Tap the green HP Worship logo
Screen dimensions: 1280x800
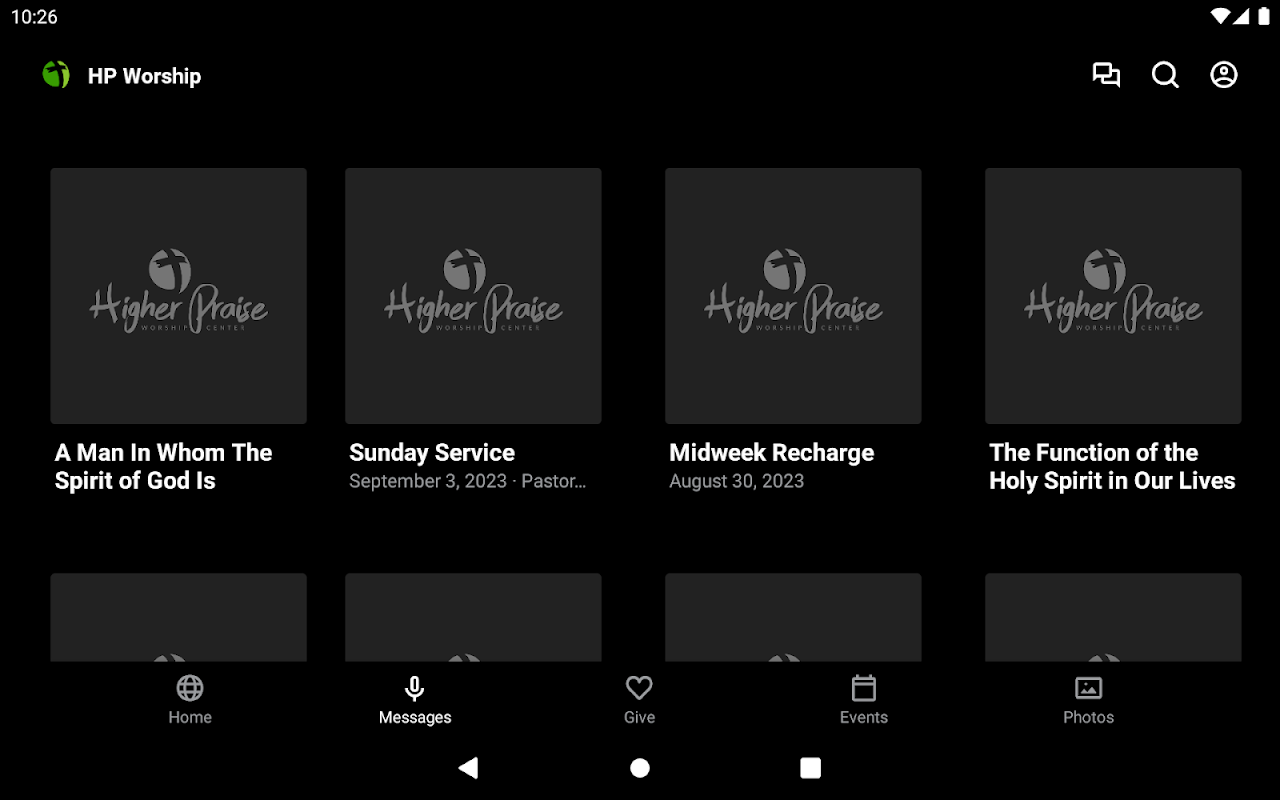[x=56, y=75]
